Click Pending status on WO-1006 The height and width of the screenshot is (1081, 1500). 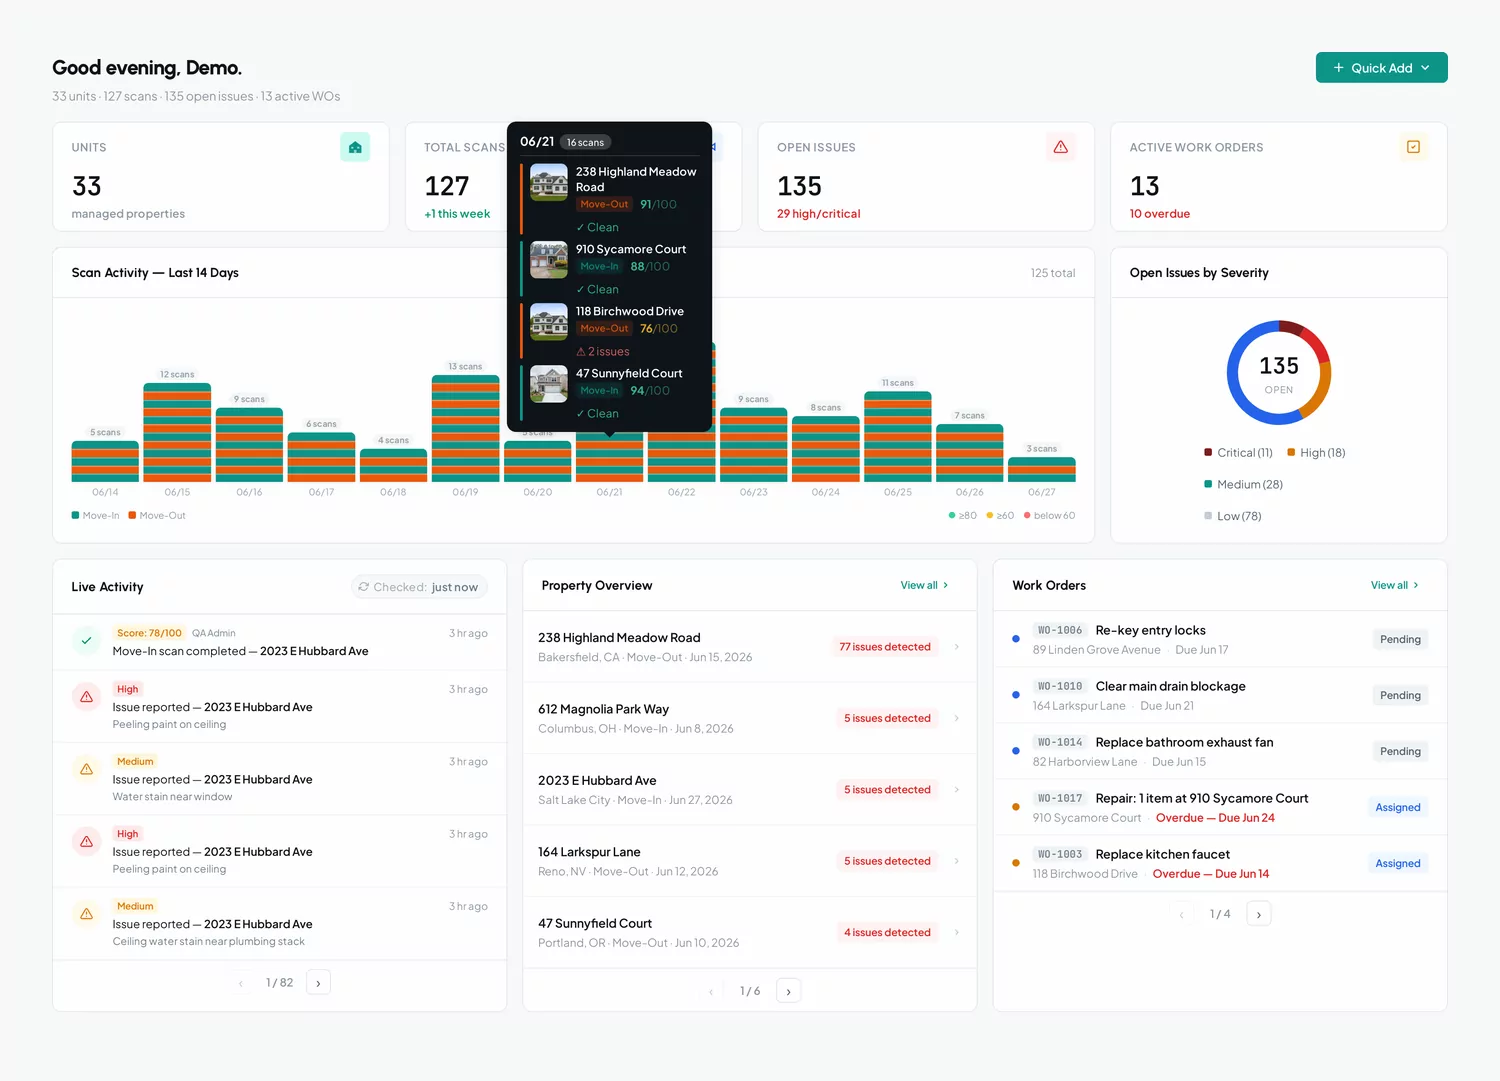[x=1400, y=639]
